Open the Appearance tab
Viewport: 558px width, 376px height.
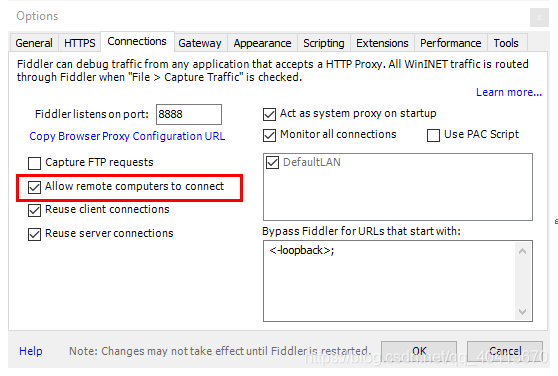coord(262,43)
